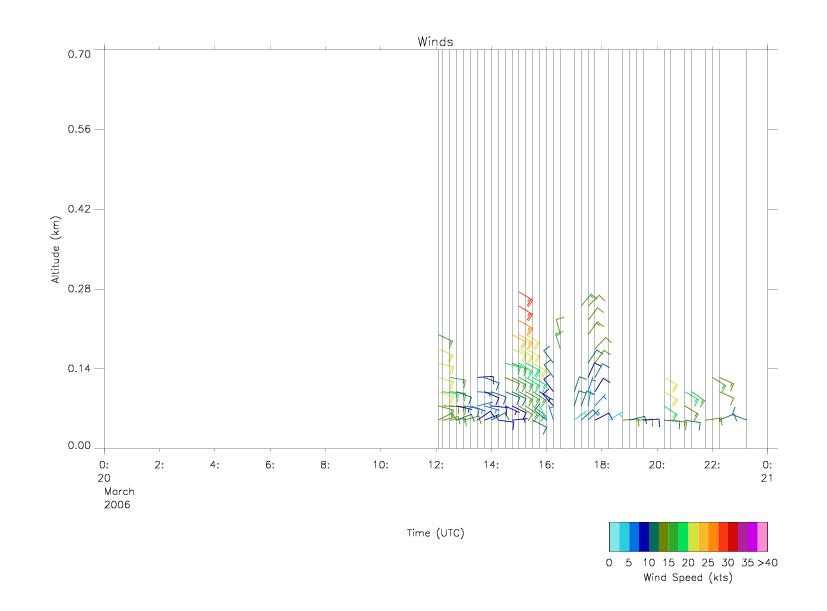Click the 0.42 altitude tick label
Image resolution: width=827 pixels, height=611 pixels.
point(79,209)
